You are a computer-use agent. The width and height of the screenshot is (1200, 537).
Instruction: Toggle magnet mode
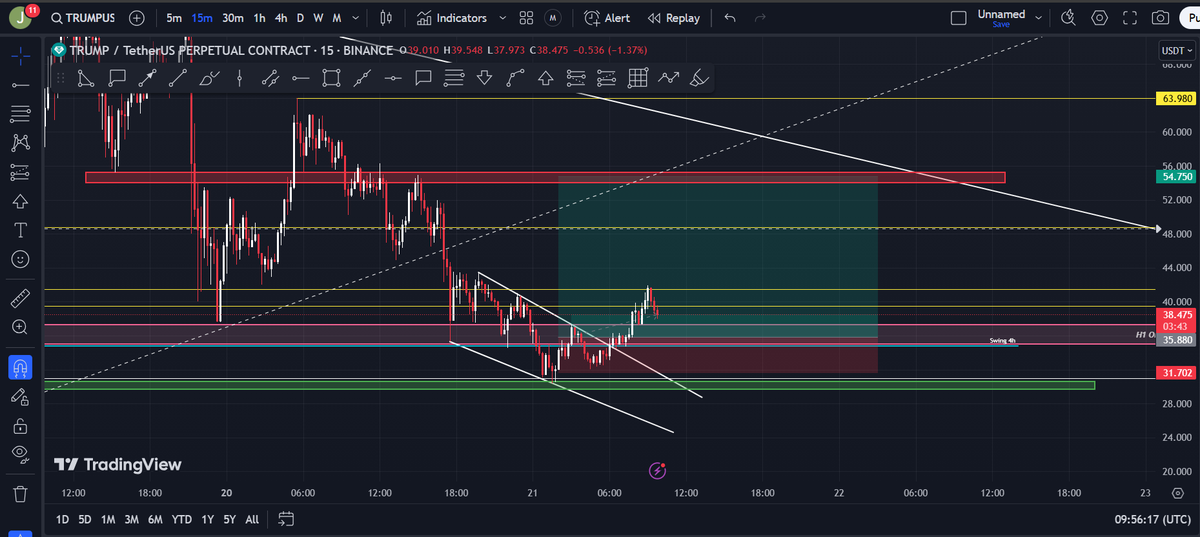pos(21,367)
